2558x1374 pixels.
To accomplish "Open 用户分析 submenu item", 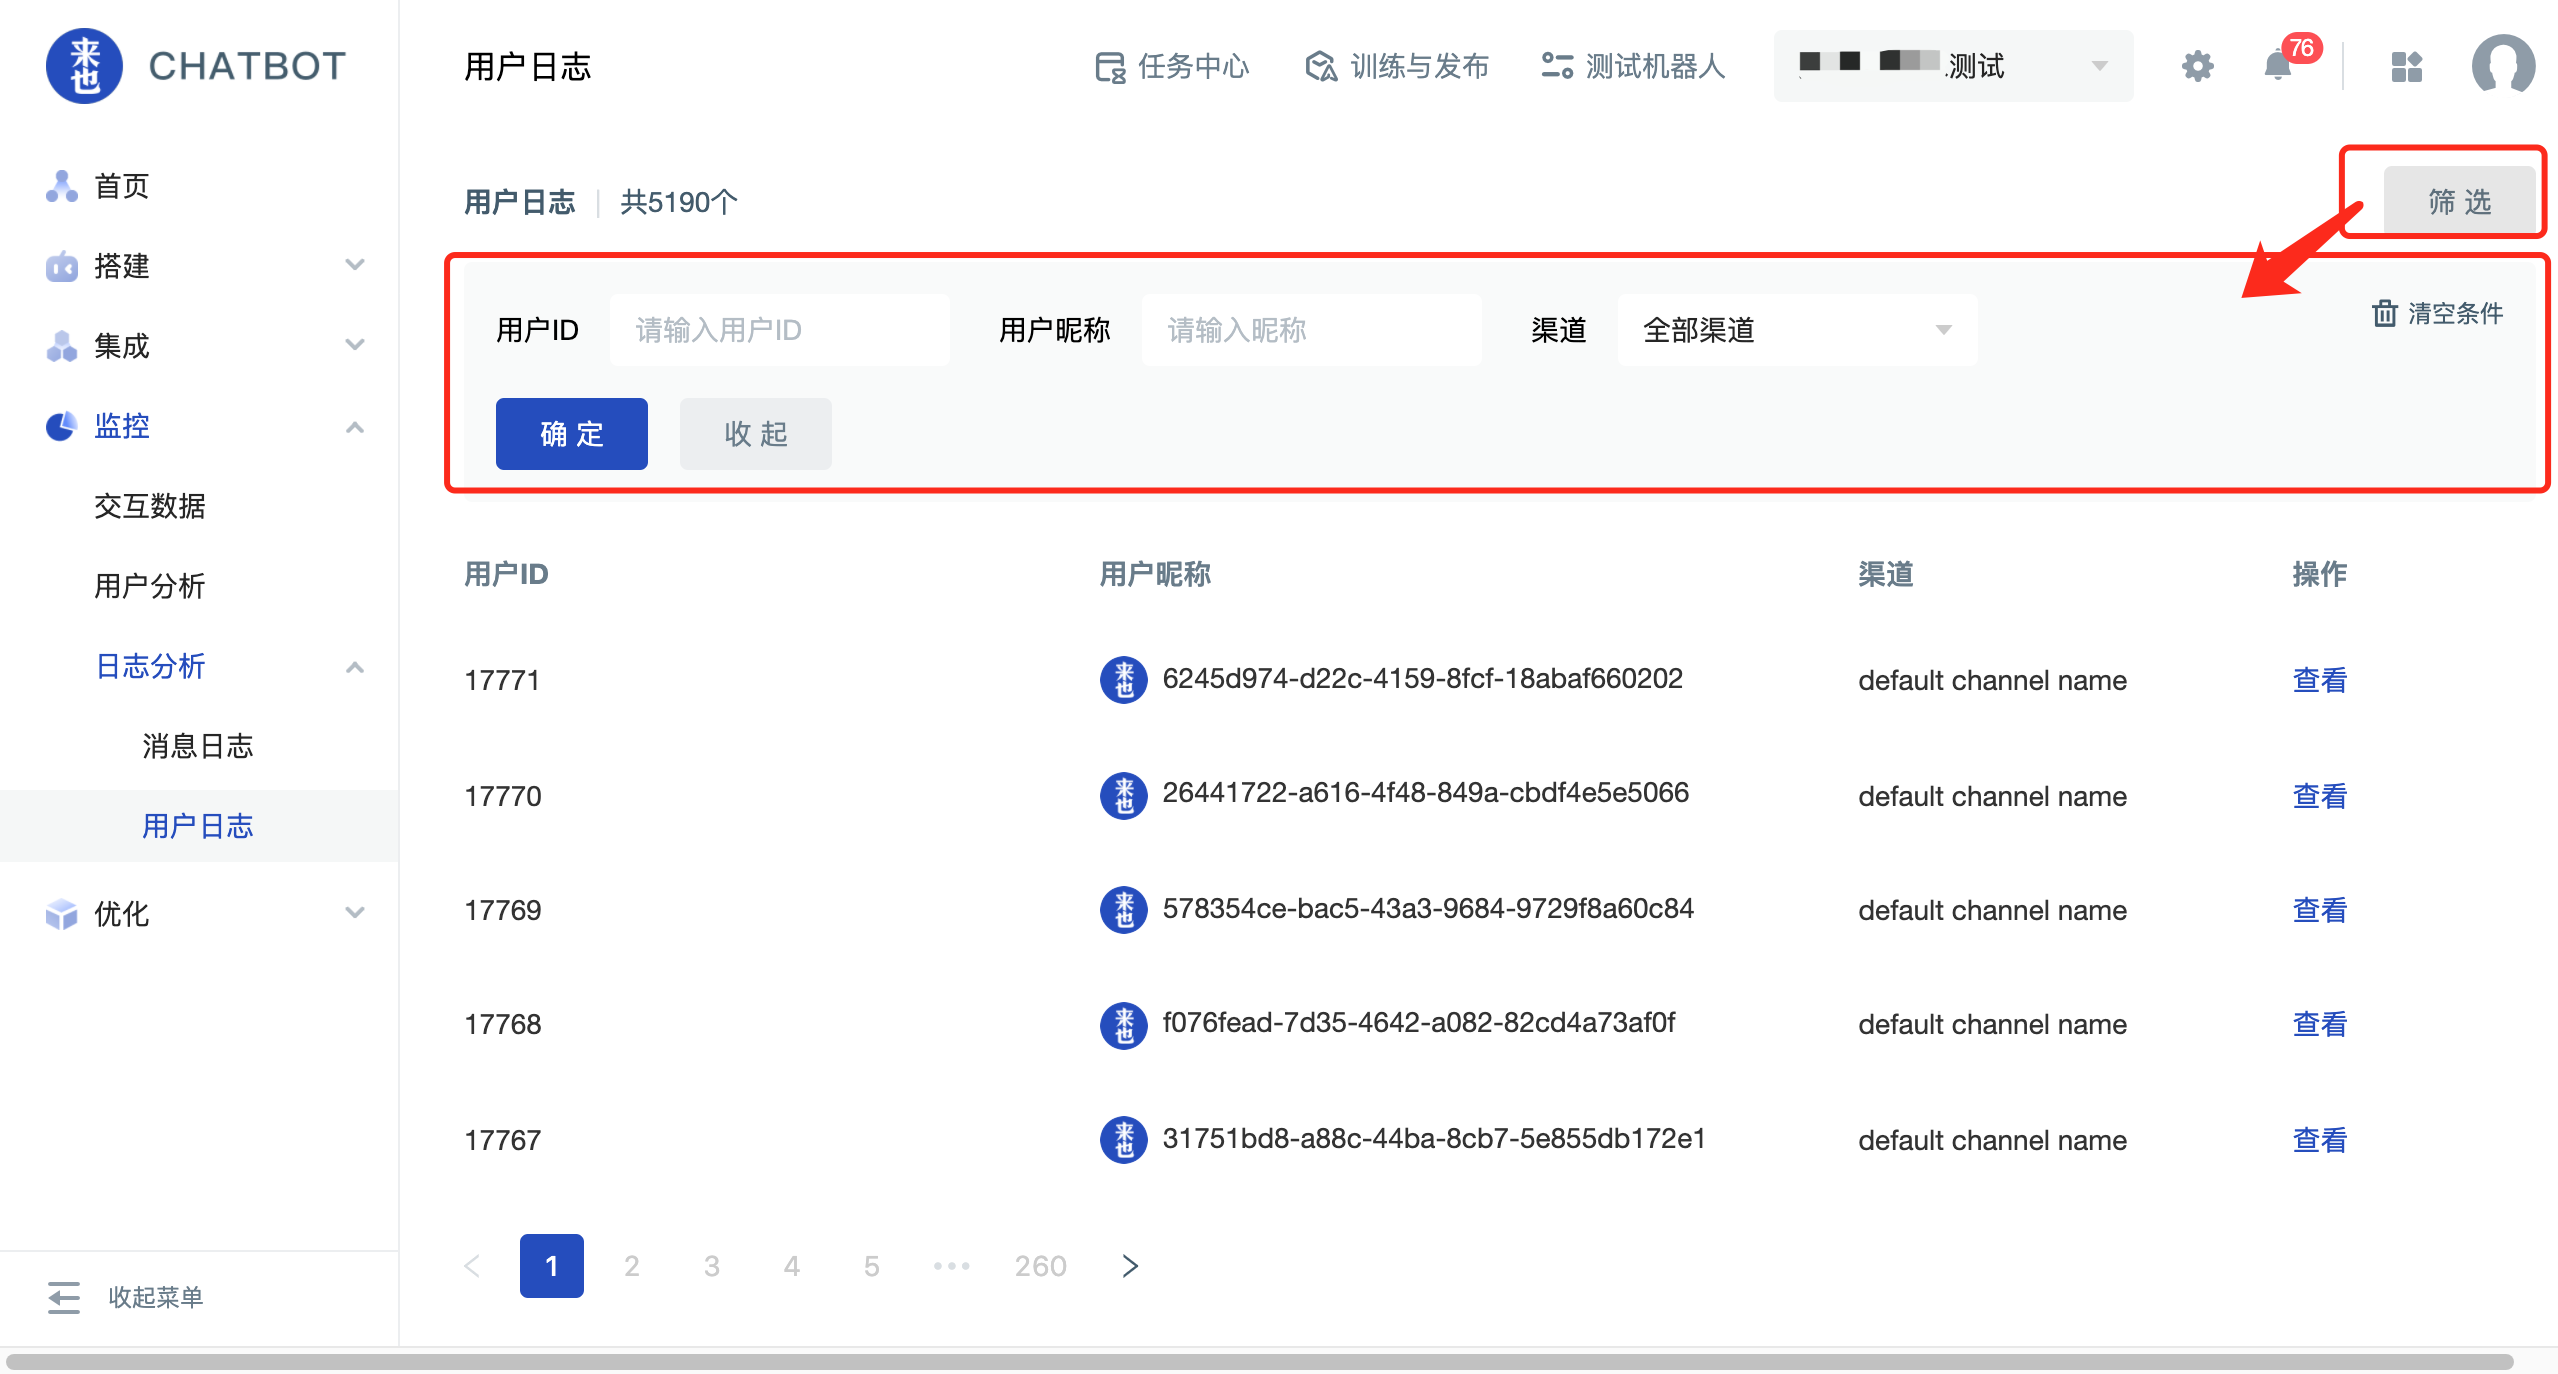I will tap(150, 586).
